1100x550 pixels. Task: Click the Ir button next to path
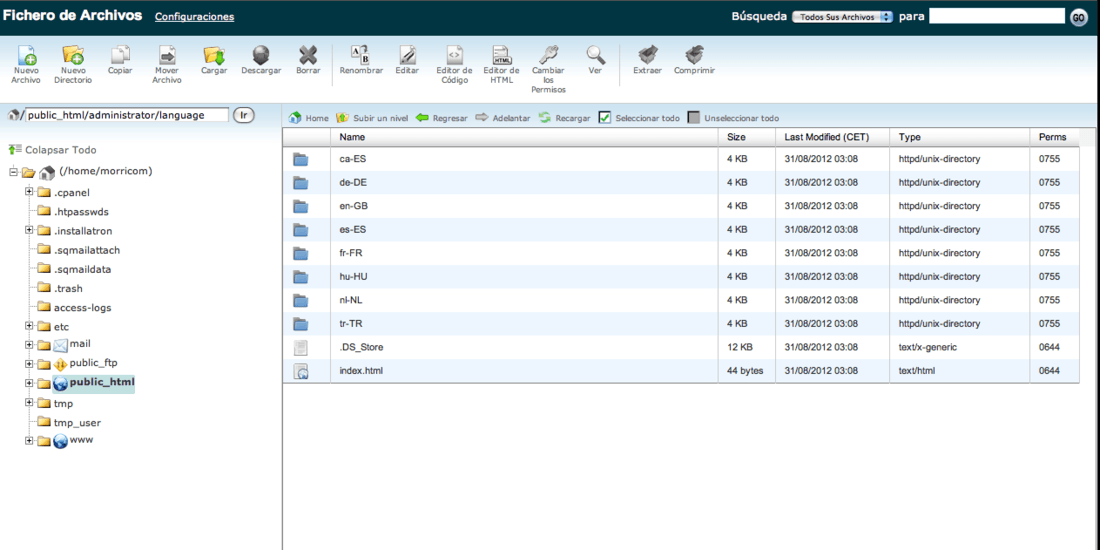[x=243, y=115]
